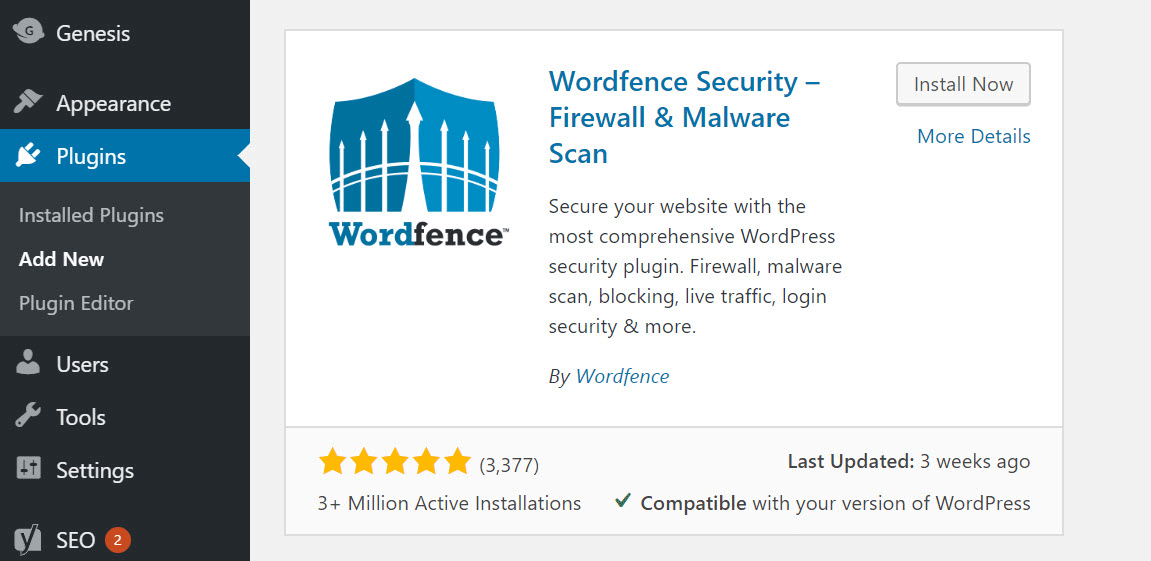Viewport: 1151px width, 561px height.
Task: Click the Users person icon
Action: (x=28, y=364)
